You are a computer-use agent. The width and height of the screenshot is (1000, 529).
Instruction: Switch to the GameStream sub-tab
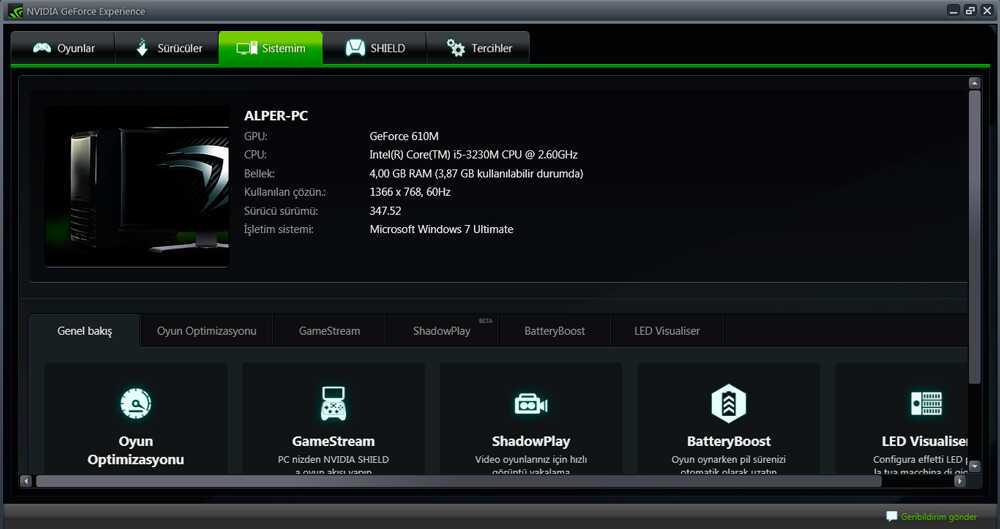click(329, 331)
